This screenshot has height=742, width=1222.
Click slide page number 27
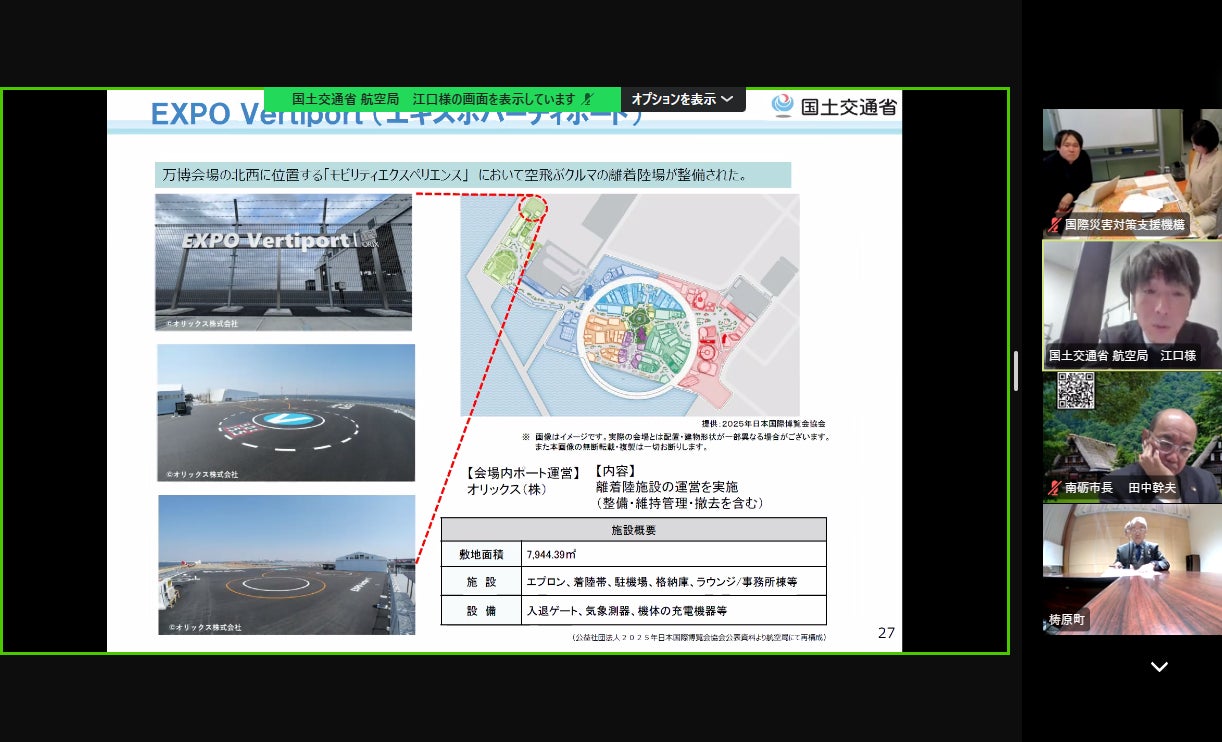coord(886,632)
